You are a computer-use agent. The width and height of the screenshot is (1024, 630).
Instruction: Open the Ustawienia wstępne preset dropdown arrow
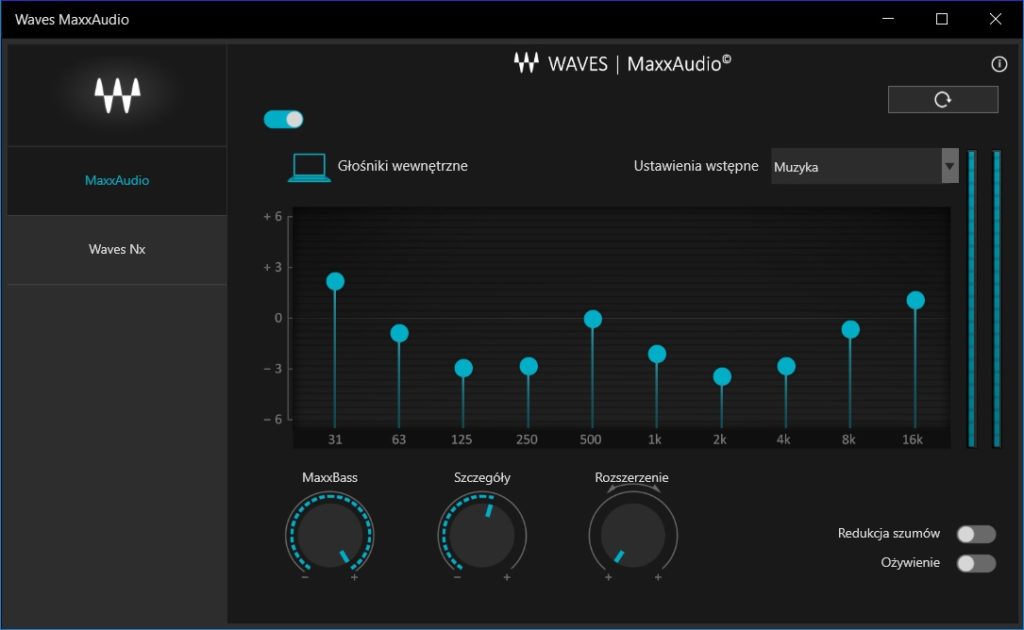[x=949, y=166]
